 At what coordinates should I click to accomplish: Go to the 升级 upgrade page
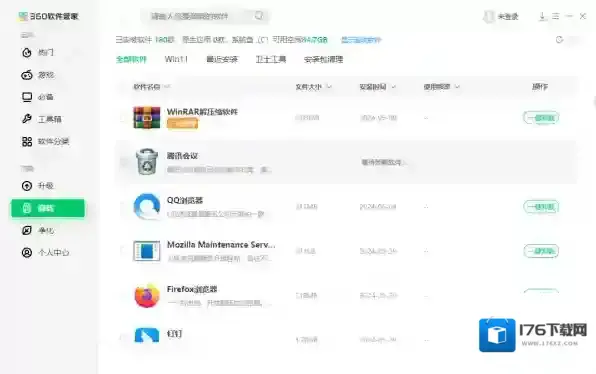(37, 185)
